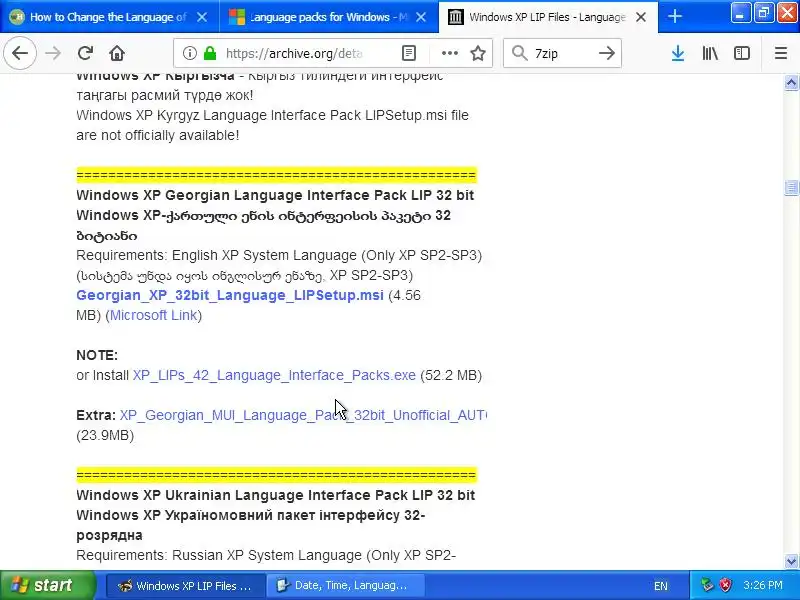Open the downloads panel
The height and width of the screenshot is (600, 800).
coord(678,53)
